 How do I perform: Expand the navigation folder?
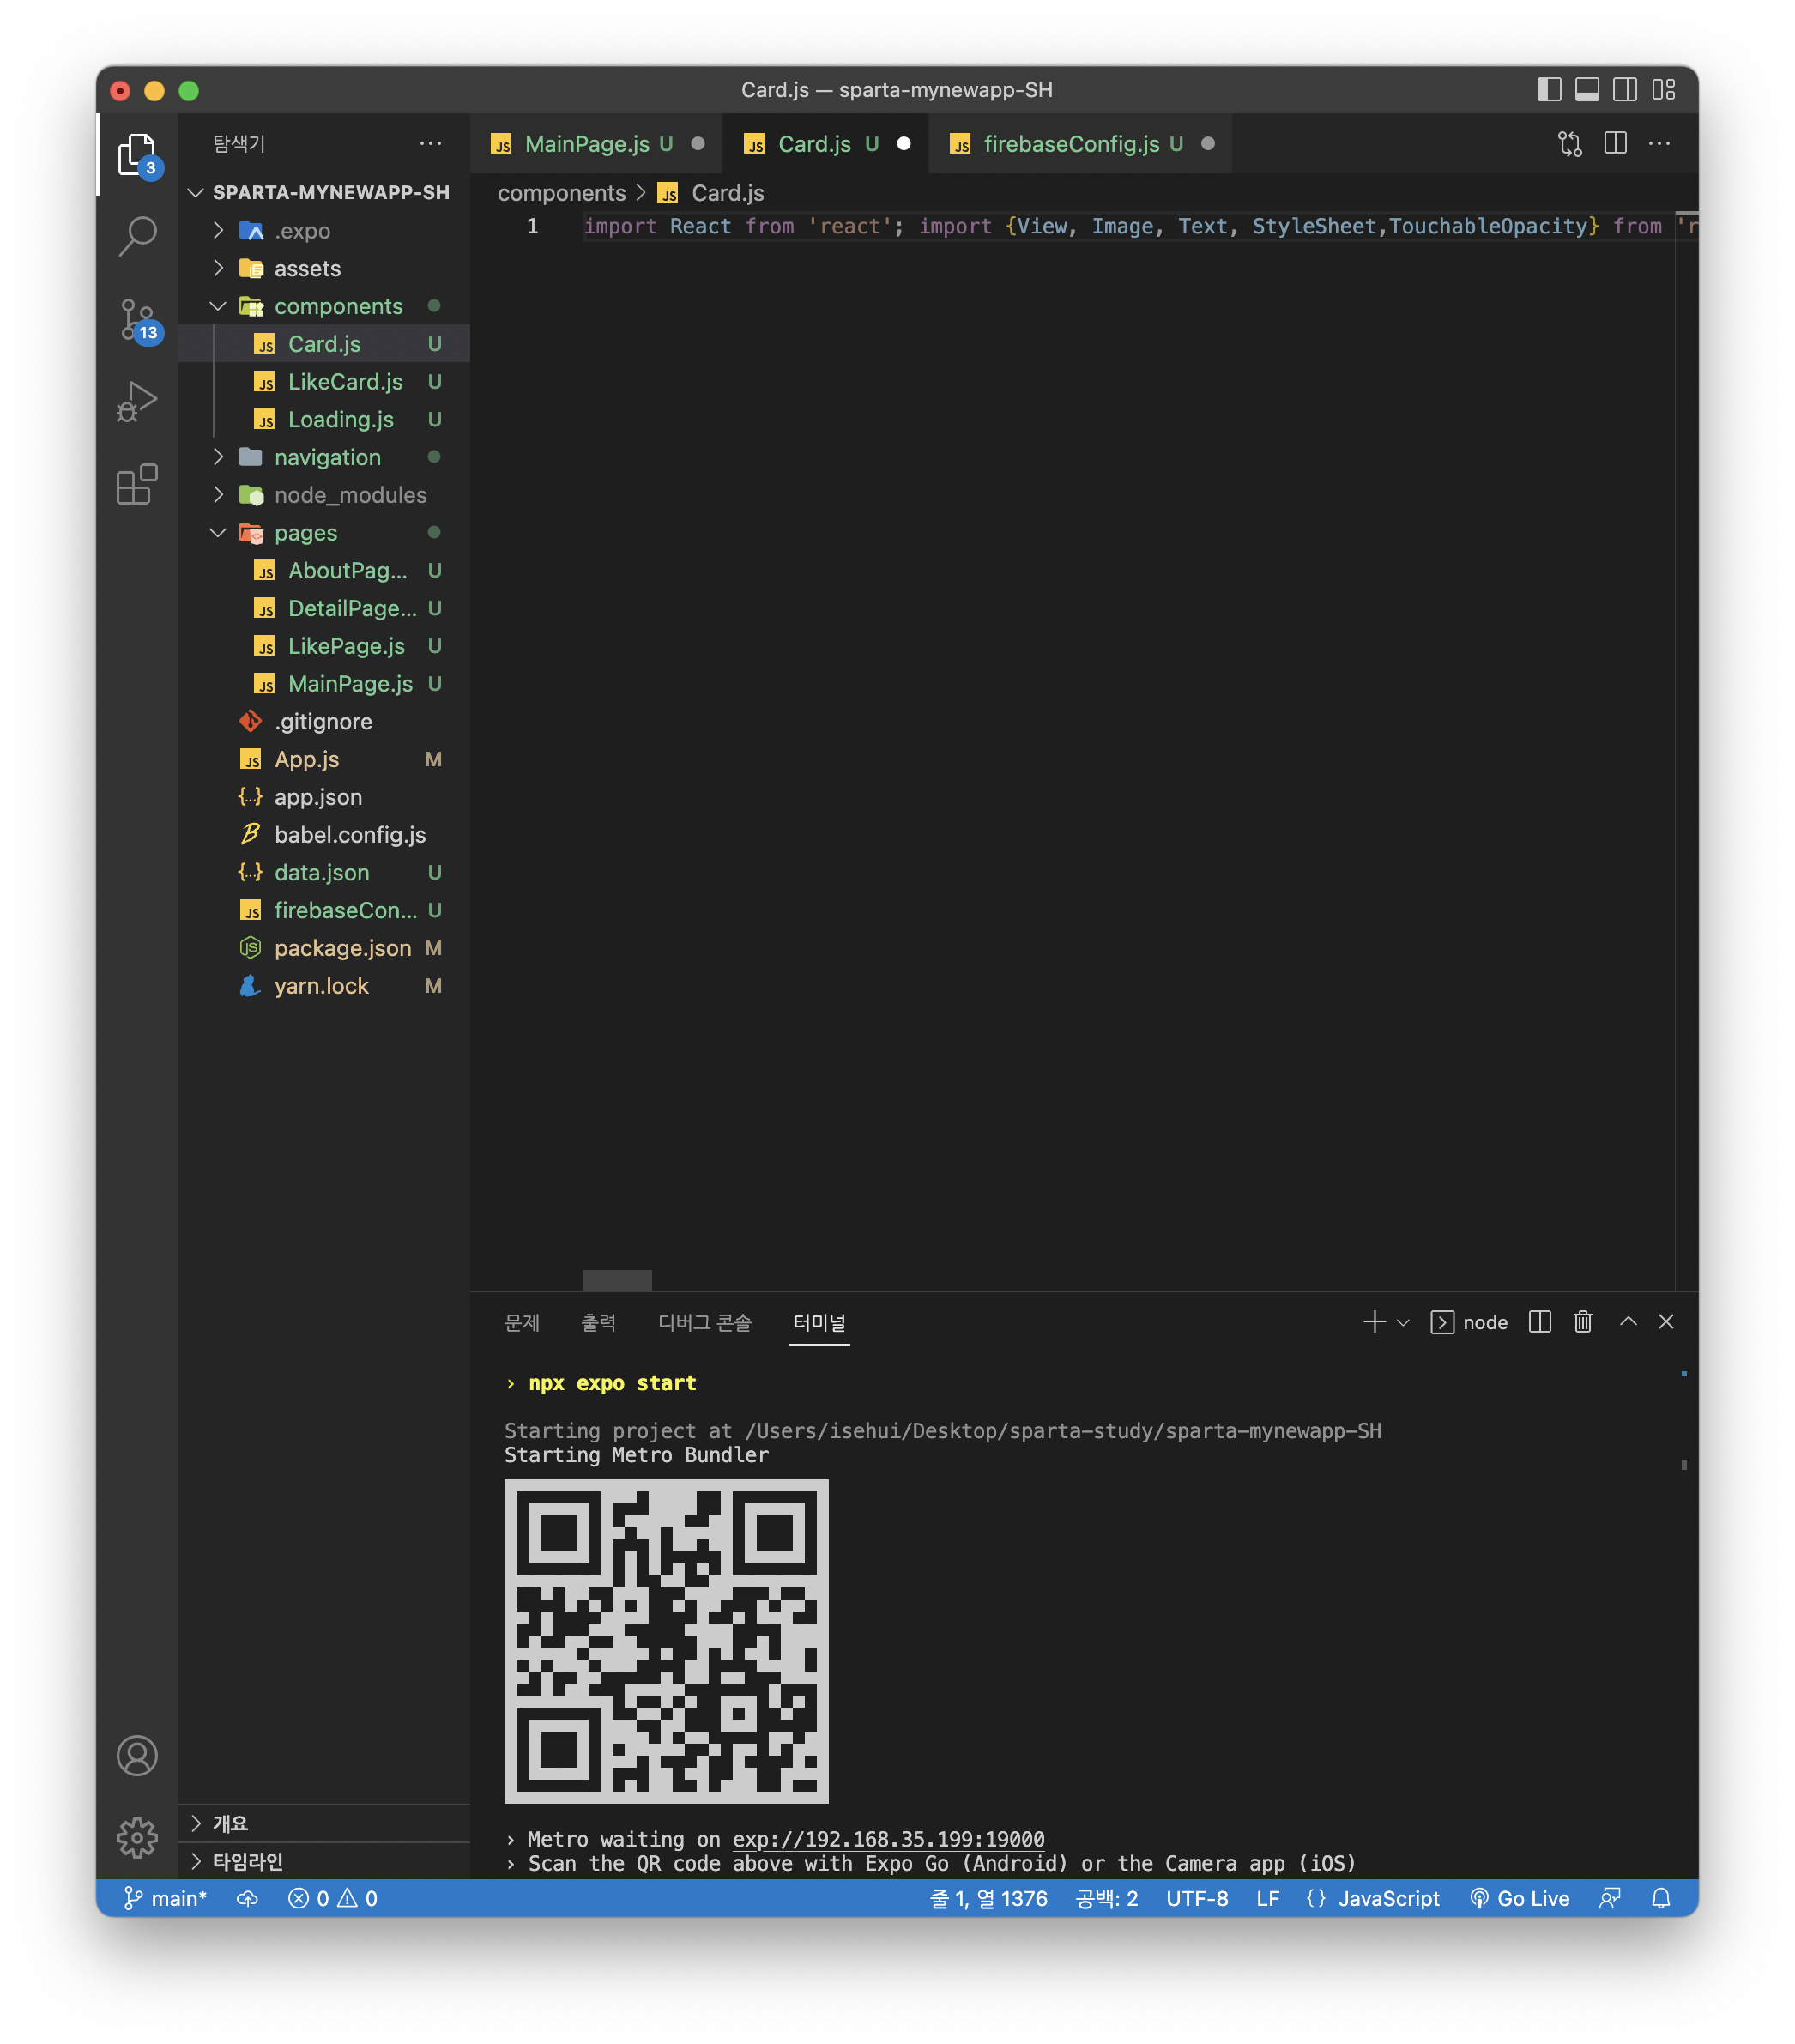click(x=324, y=457)
